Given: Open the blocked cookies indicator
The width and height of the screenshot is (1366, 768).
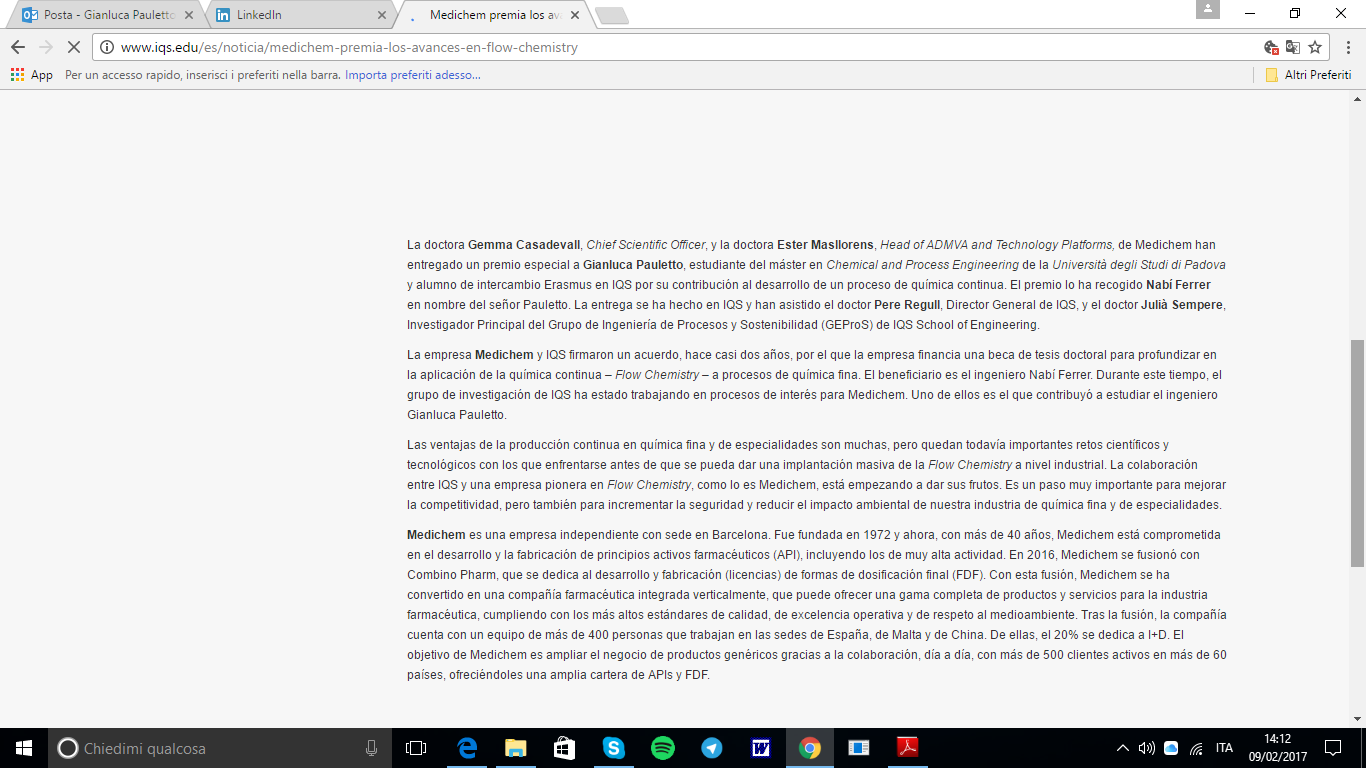Looking at the screenshot, I should coord(1271,47).
